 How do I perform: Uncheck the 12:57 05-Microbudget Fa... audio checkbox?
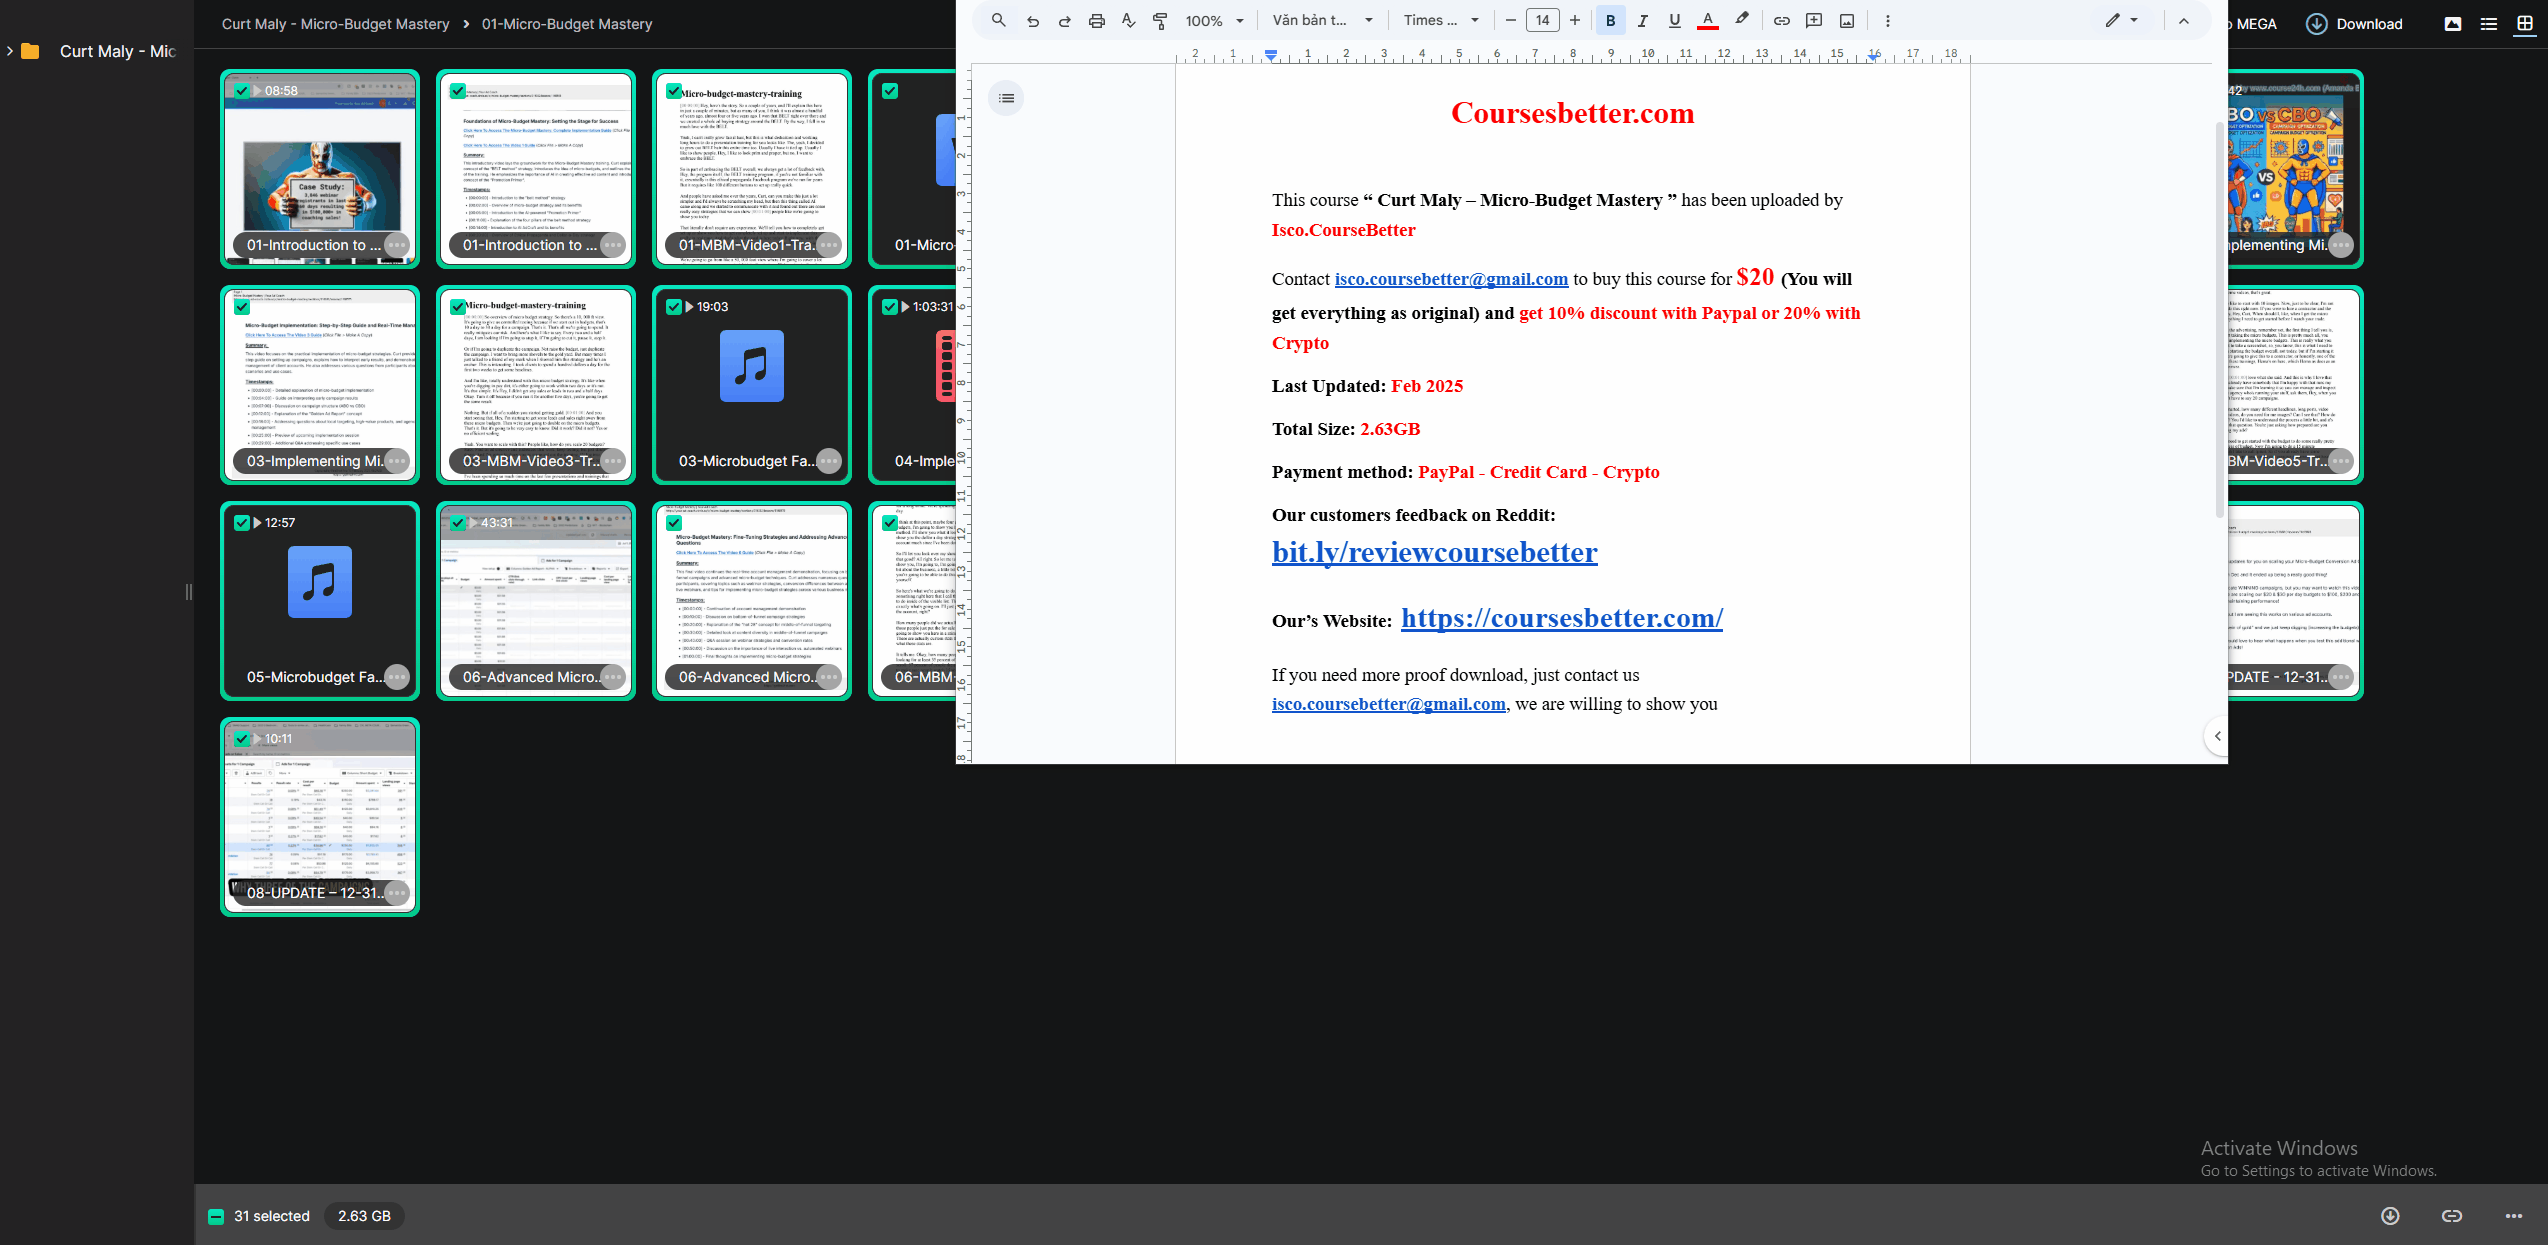click(242, 523)
